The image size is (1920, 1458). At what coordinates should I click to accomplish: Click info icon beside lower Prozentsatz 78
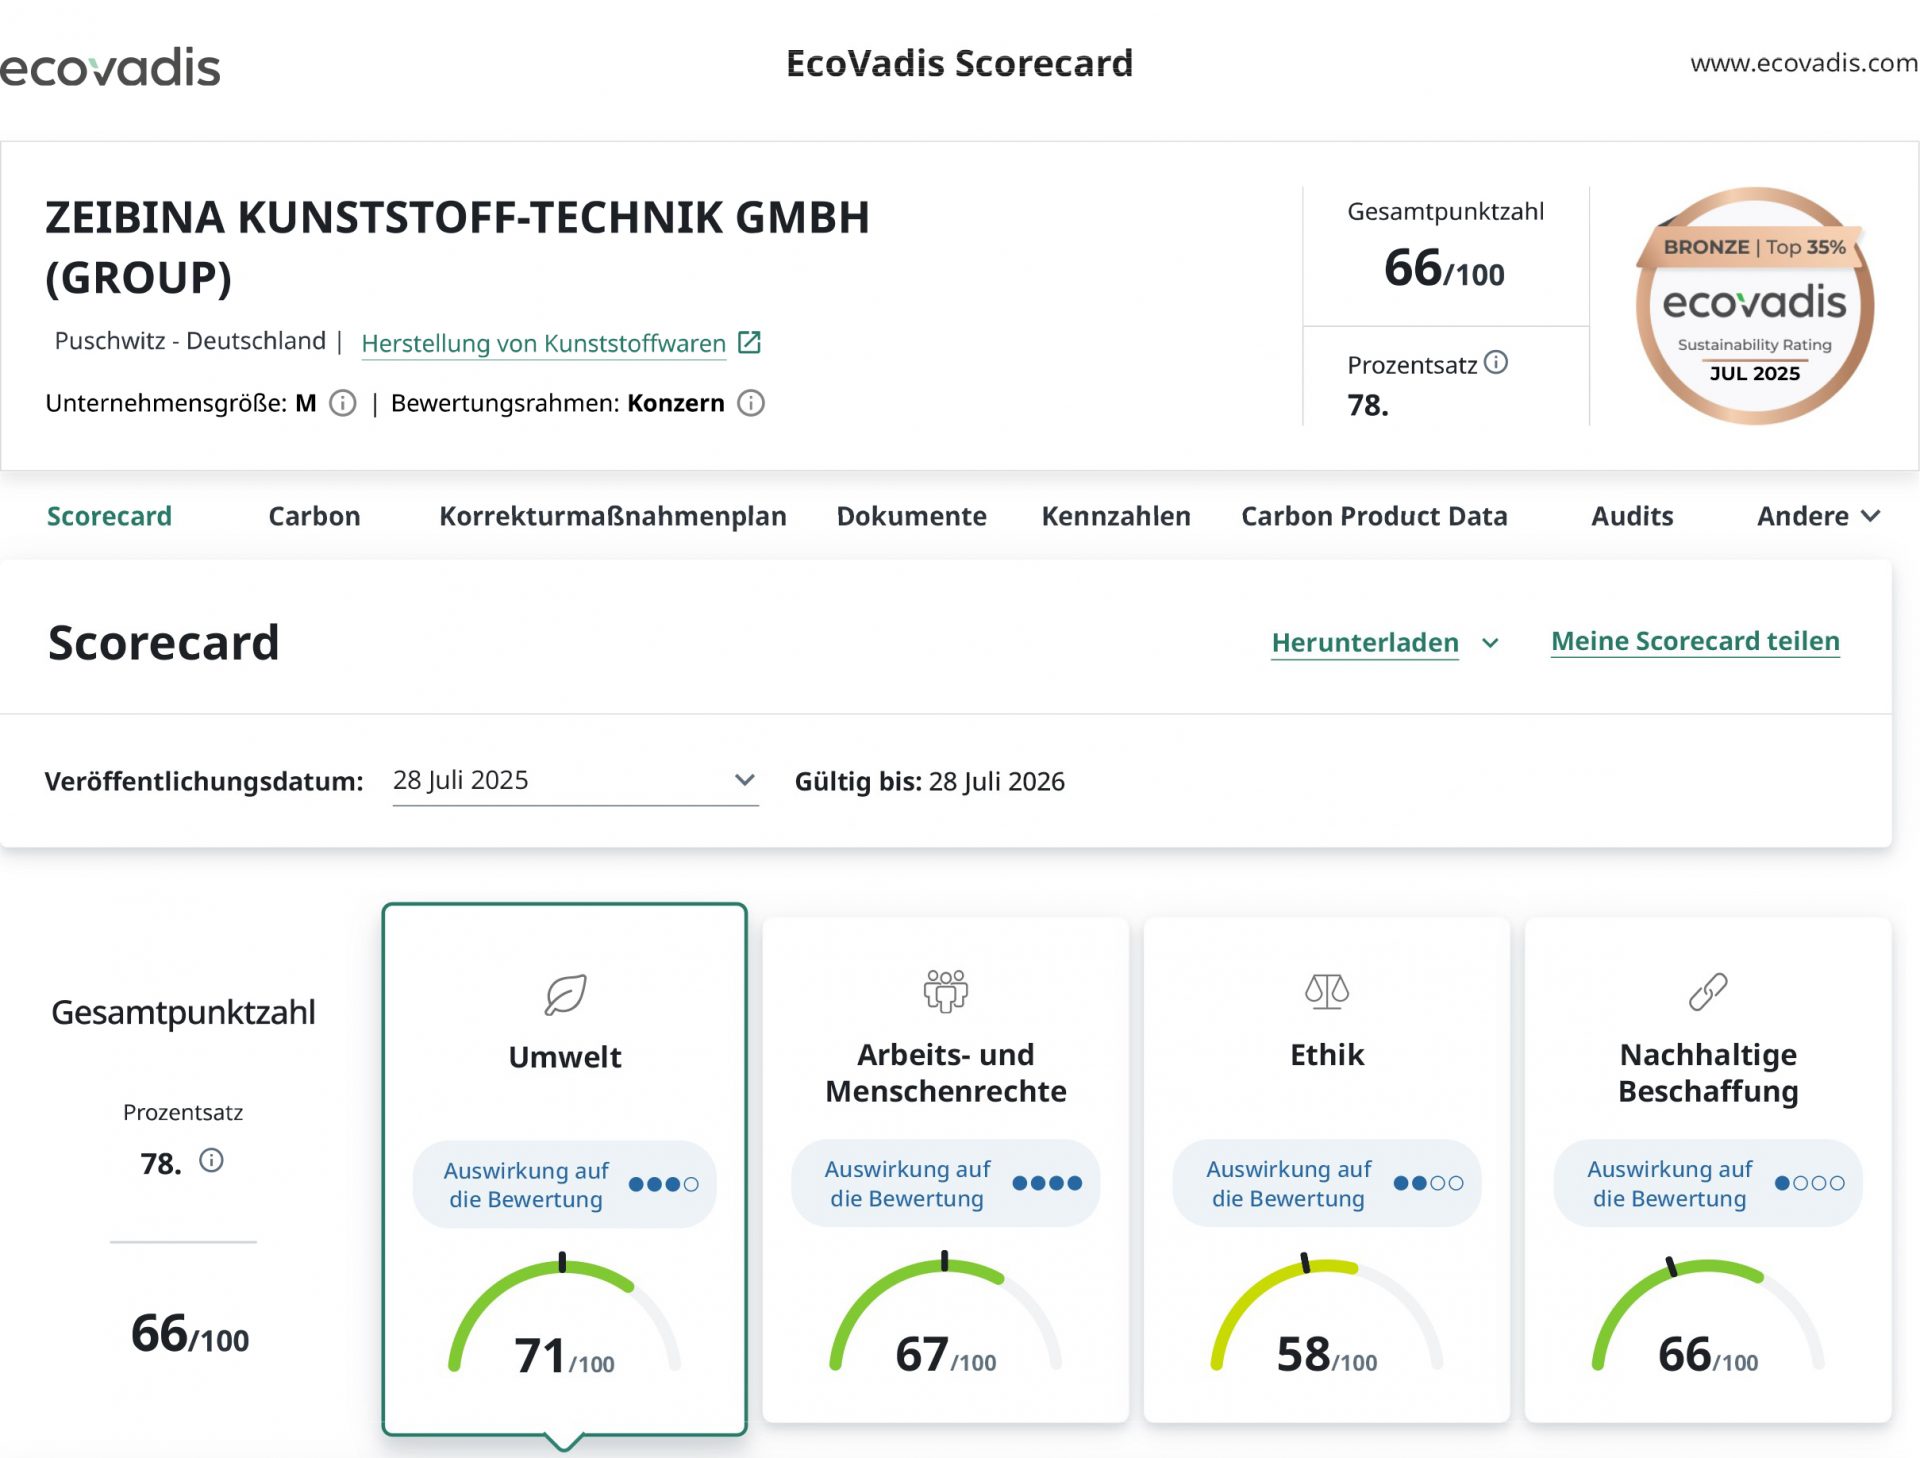click(x=211, y=1160)
